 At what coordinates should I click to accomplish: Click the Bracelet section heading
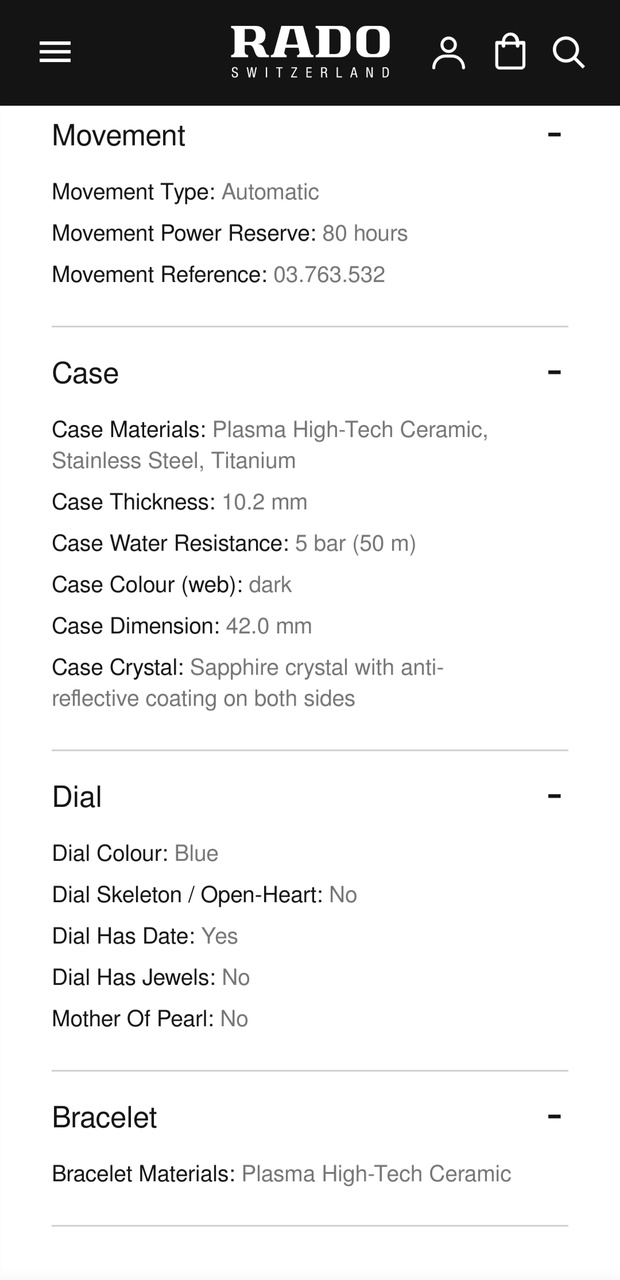[104, 1117]
